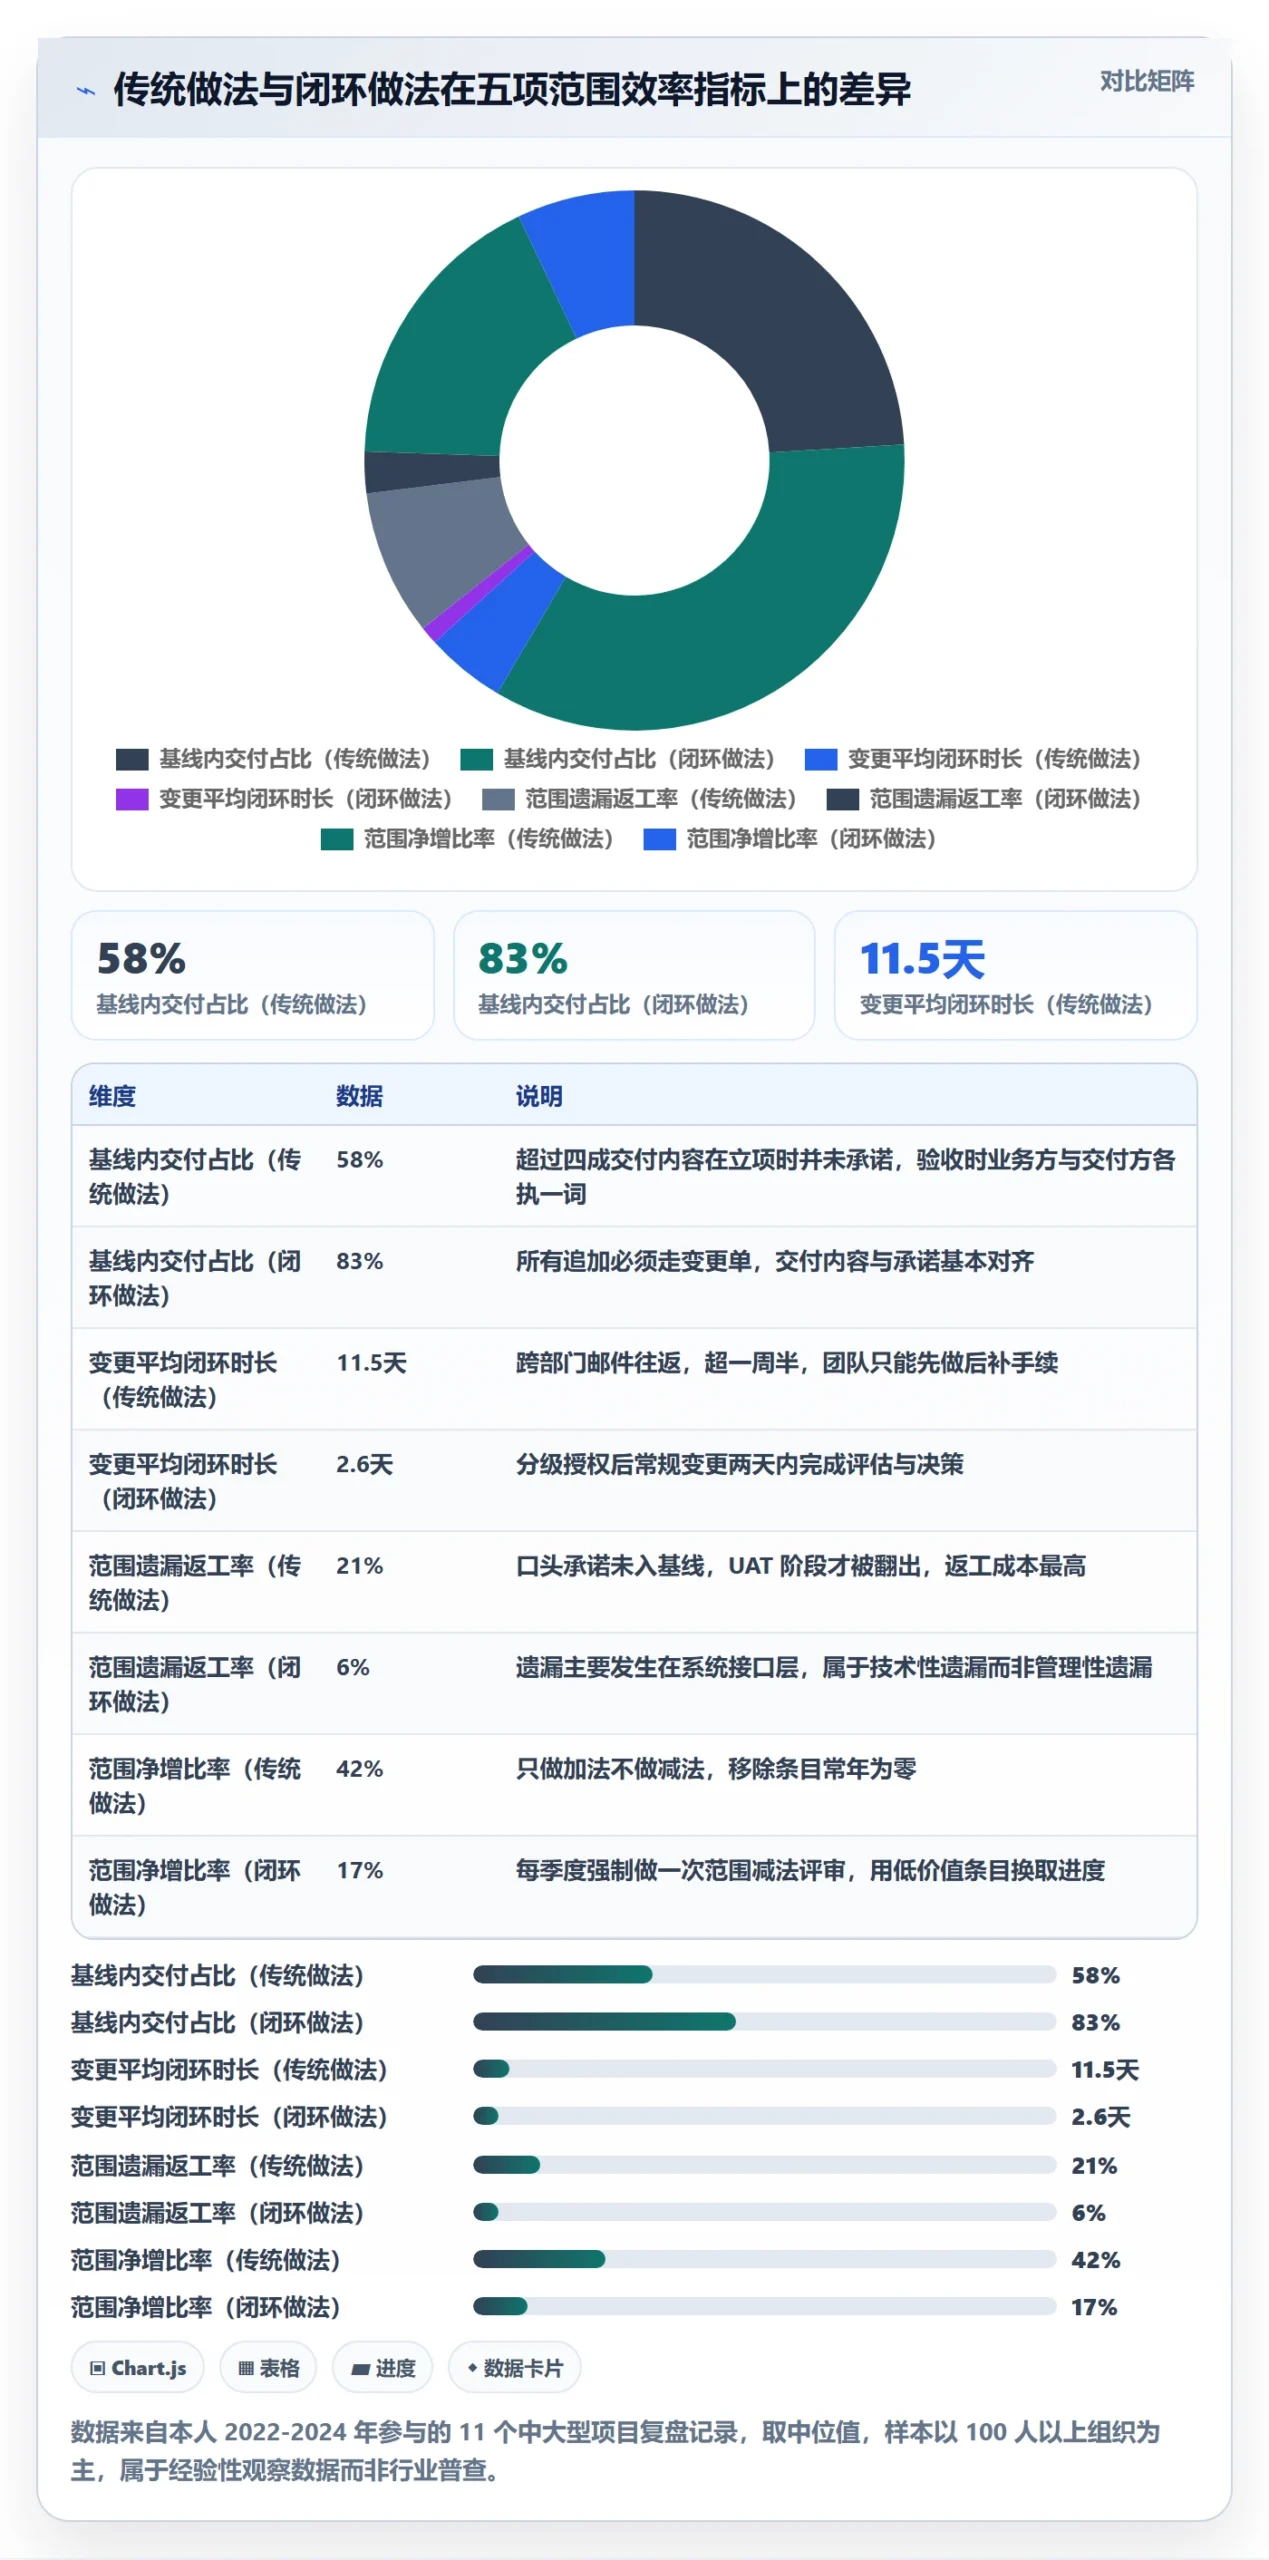The width and height of the screenshot is (1269, 2560).
Task: Click the 数据卡片 tag chip
Action: 515,2368
